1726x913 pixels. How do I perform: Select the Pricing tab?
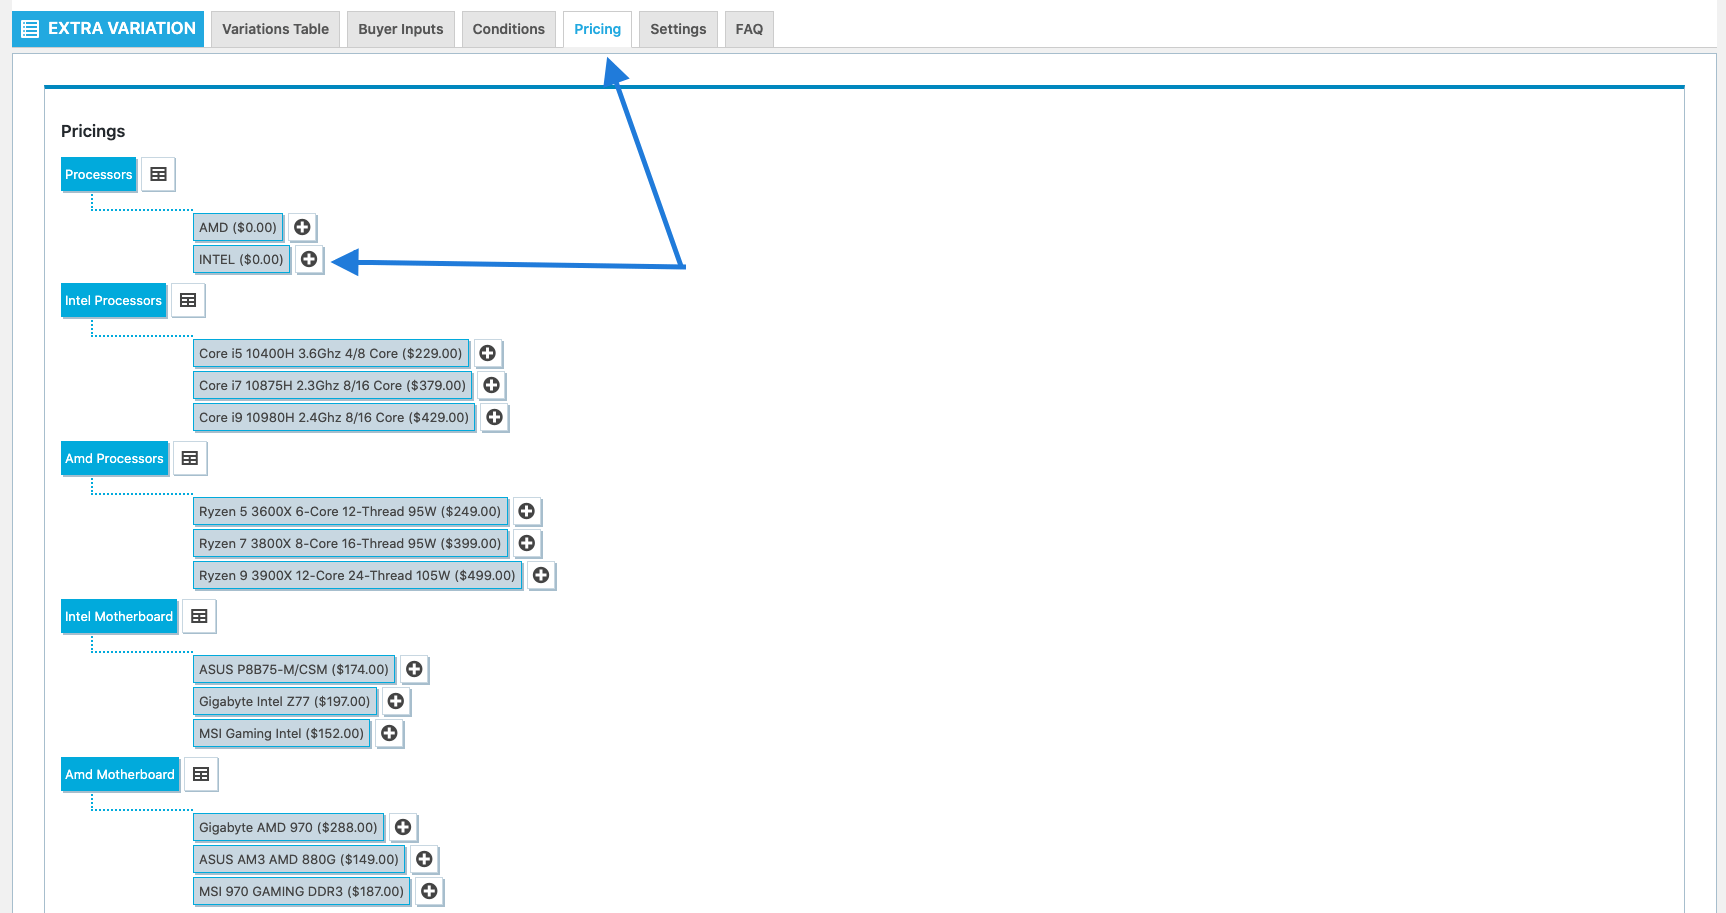click(x=597, y=29)
